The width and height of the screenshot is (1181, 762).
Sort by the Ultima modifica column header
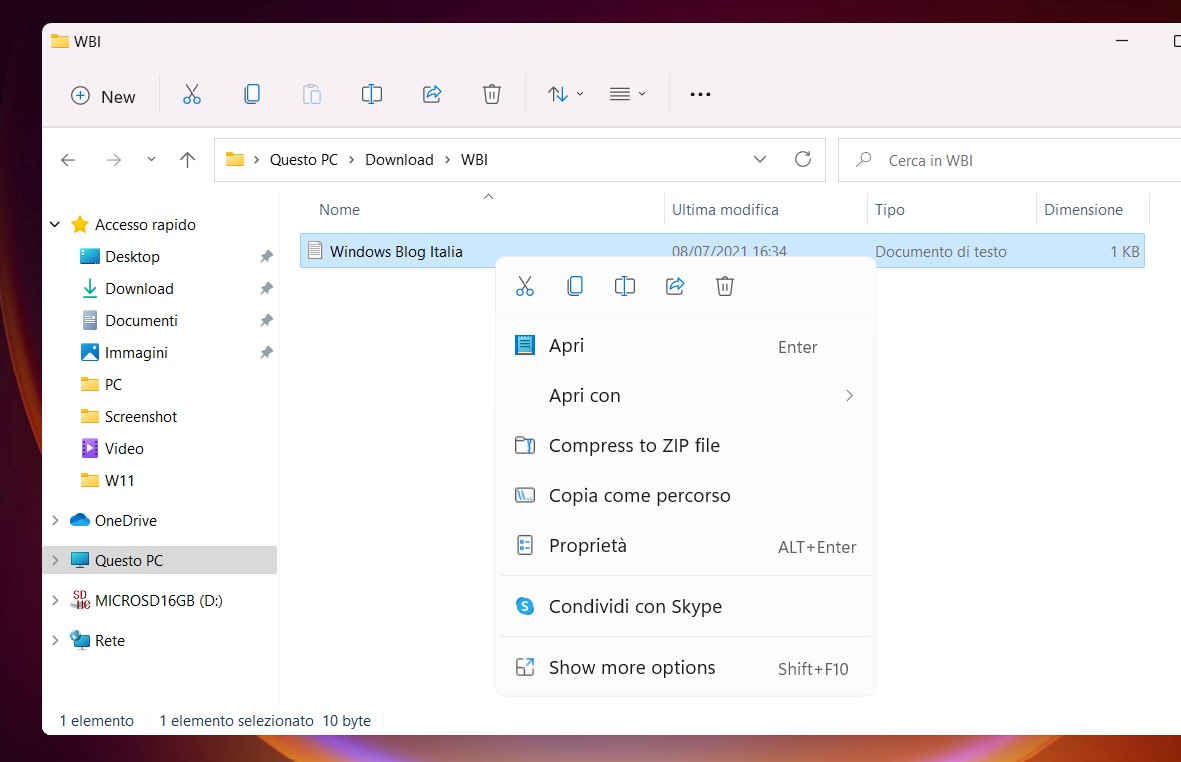[x=725, y=209]
